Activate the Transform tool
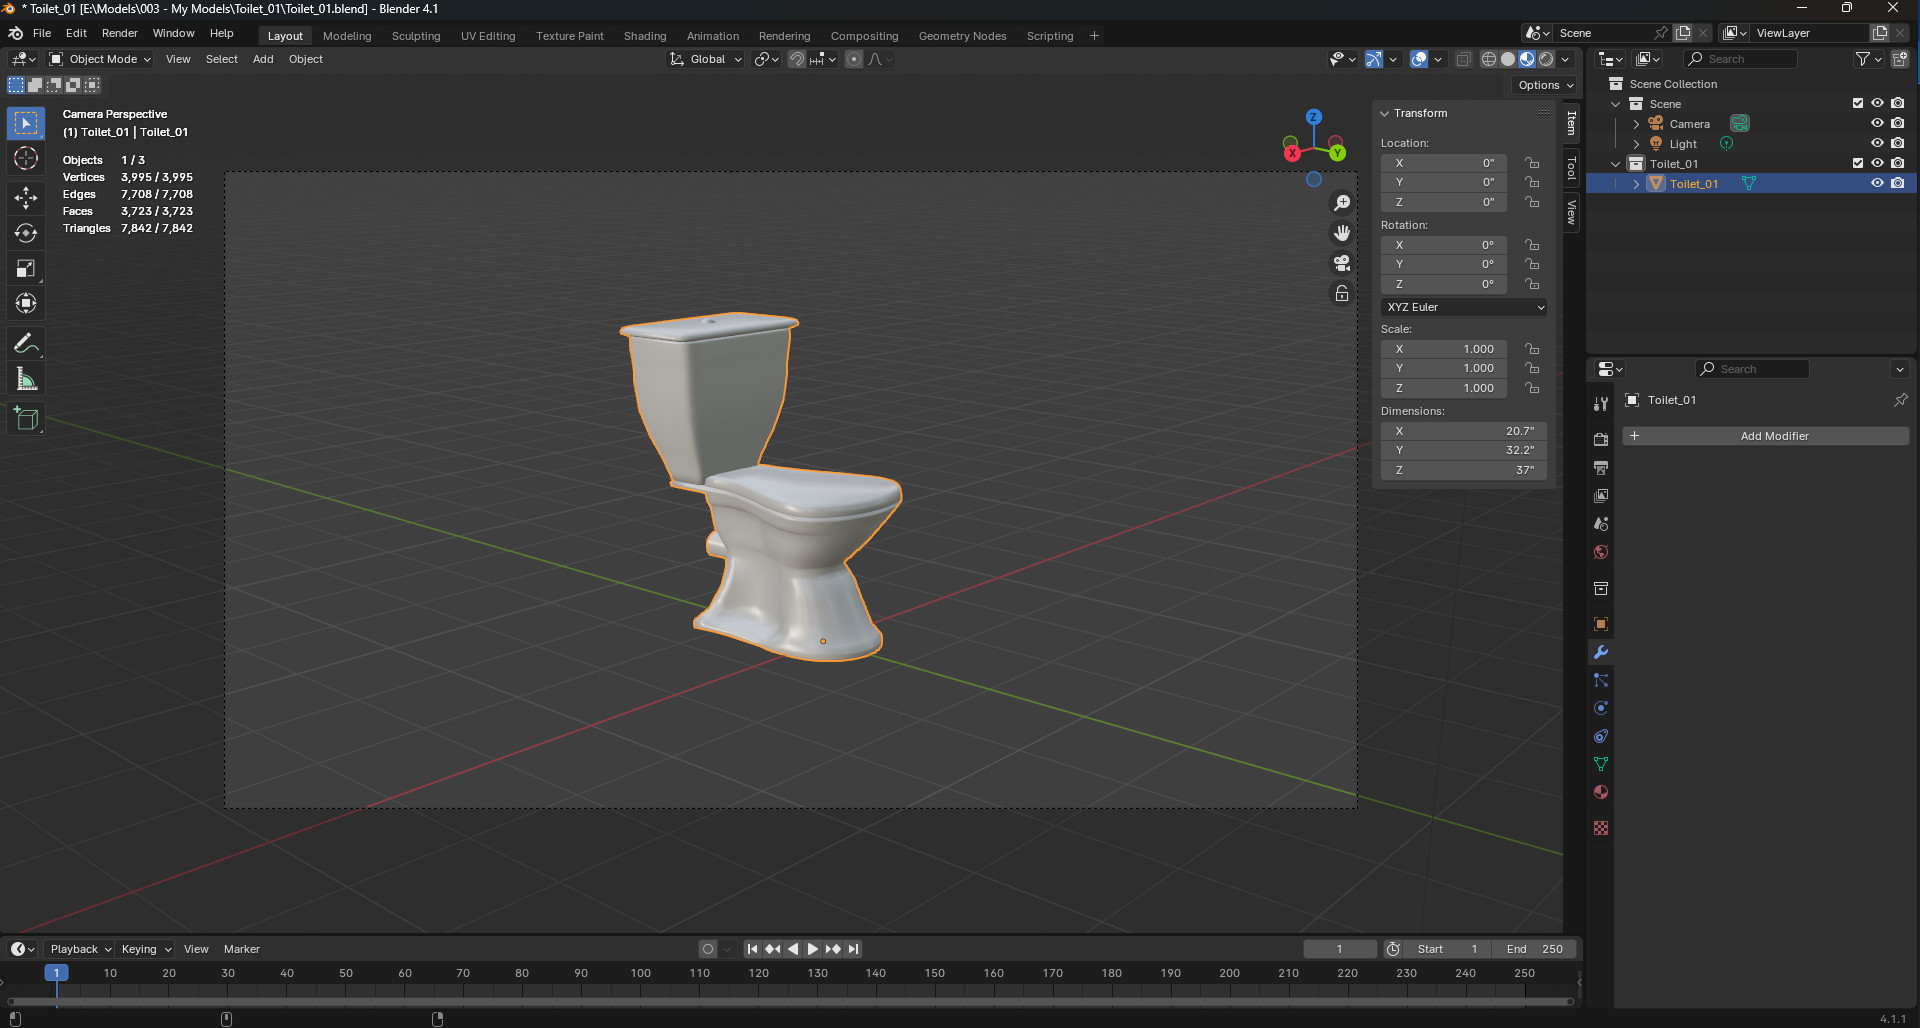 coord(26,303)
